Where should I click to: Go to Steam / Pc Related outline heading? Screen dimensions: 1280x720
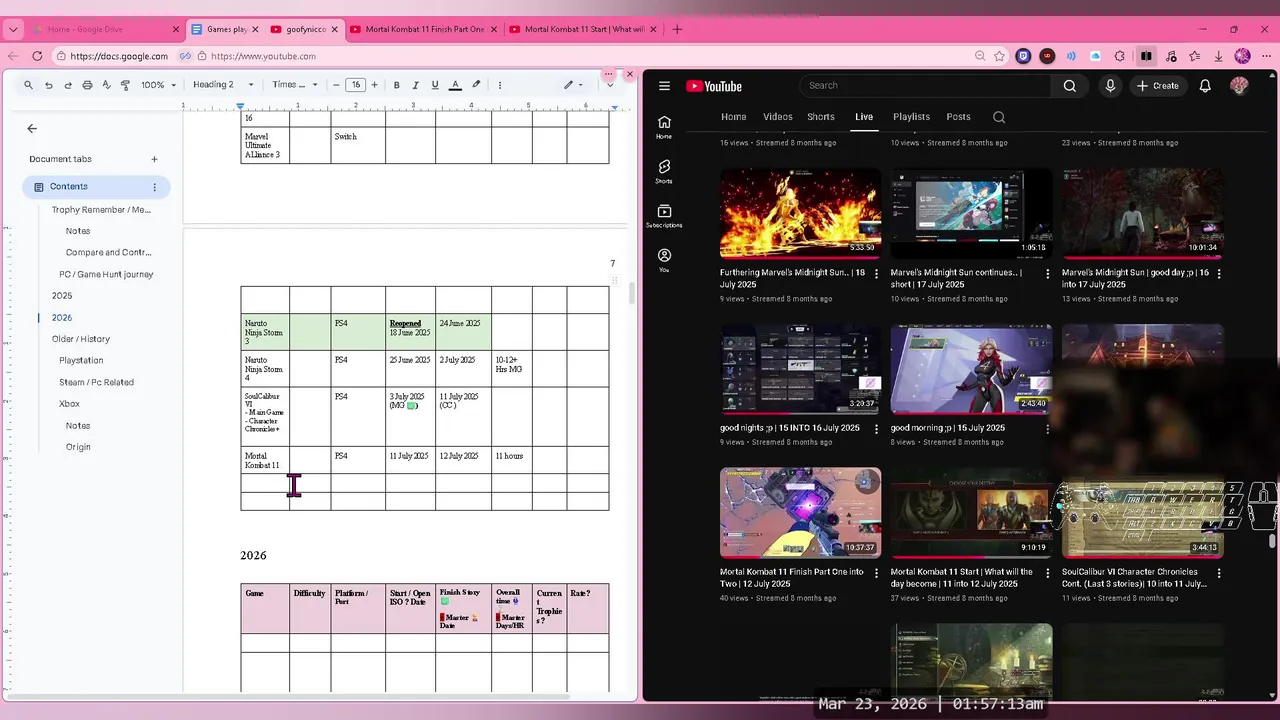96,382
